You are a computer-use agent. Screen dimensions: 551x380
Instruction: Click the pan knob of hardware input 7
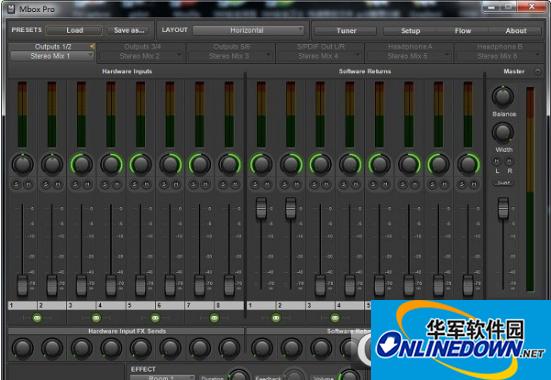pos(200,164)
